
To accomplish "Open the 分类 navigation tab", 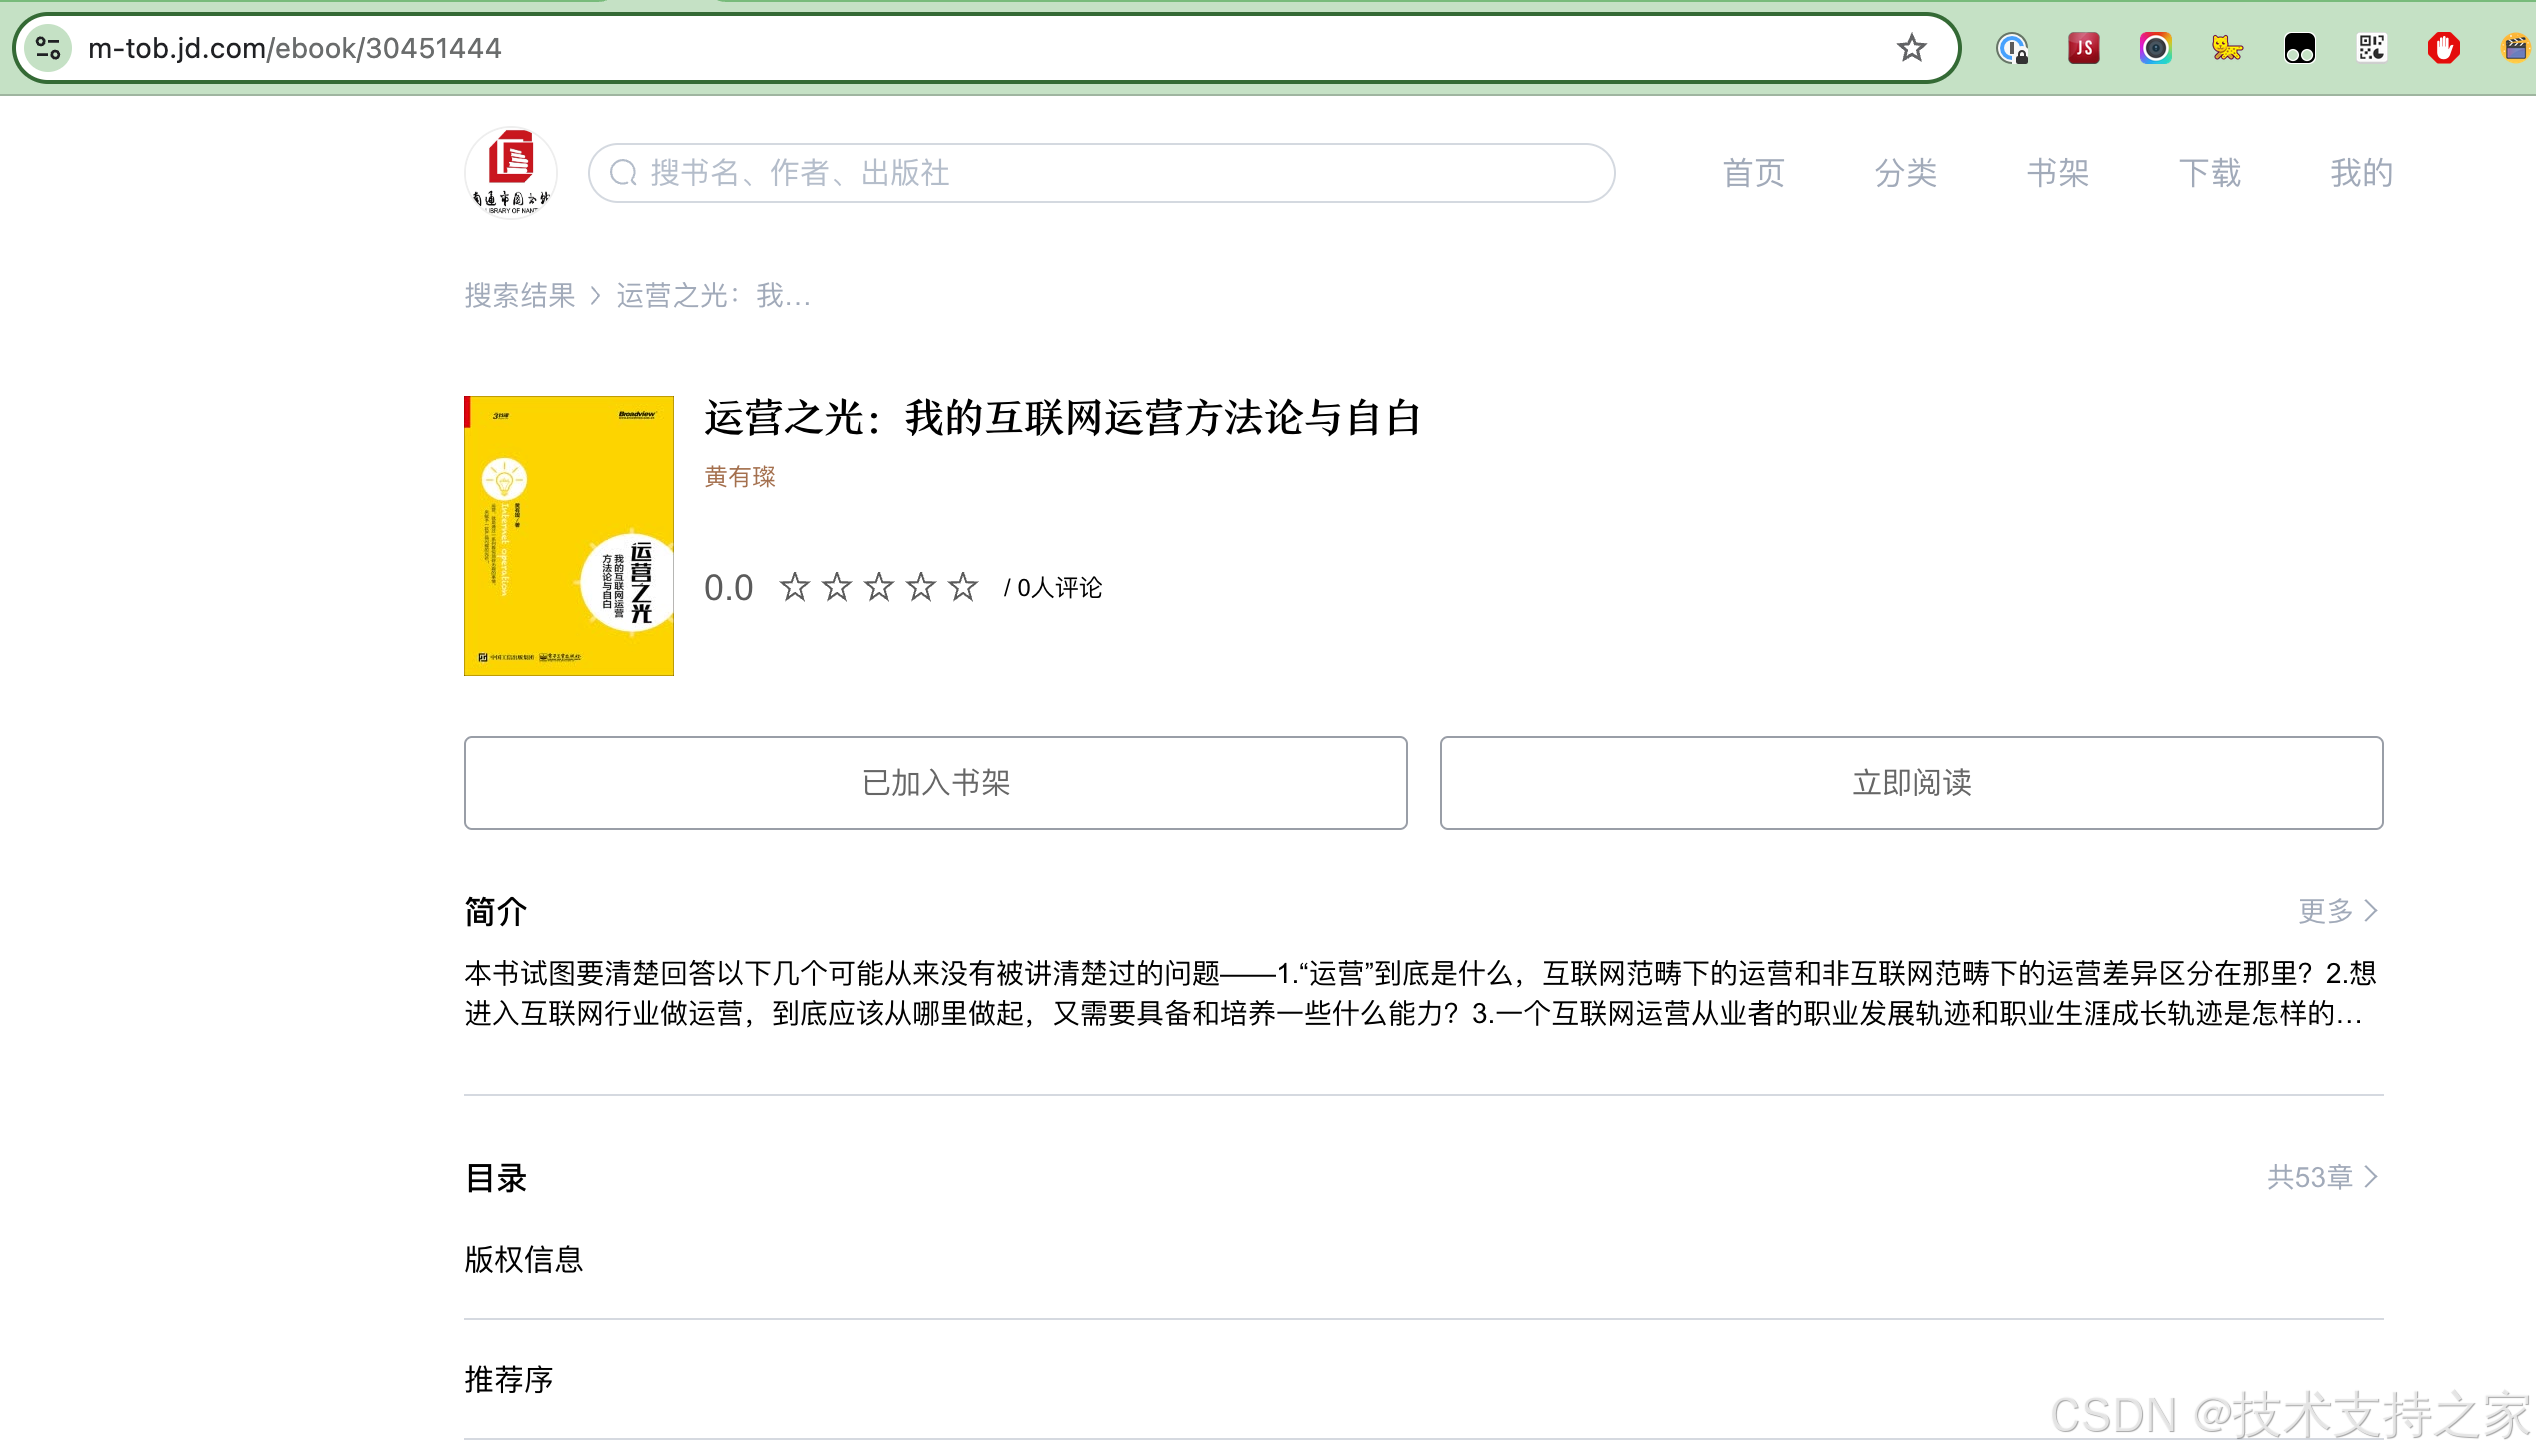I will (x=1906, y=173).
